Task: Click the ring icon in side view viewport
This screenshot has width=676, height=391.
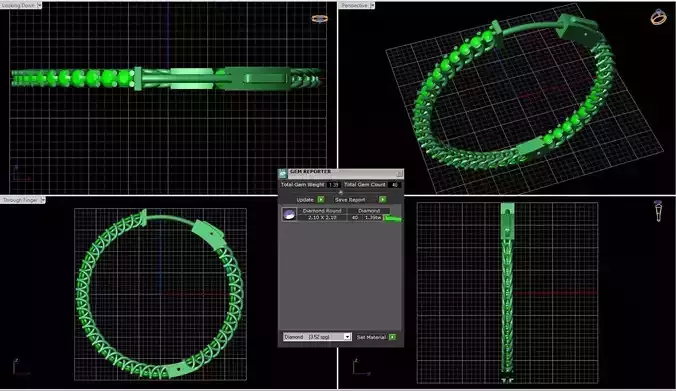Action: point(658,211)
